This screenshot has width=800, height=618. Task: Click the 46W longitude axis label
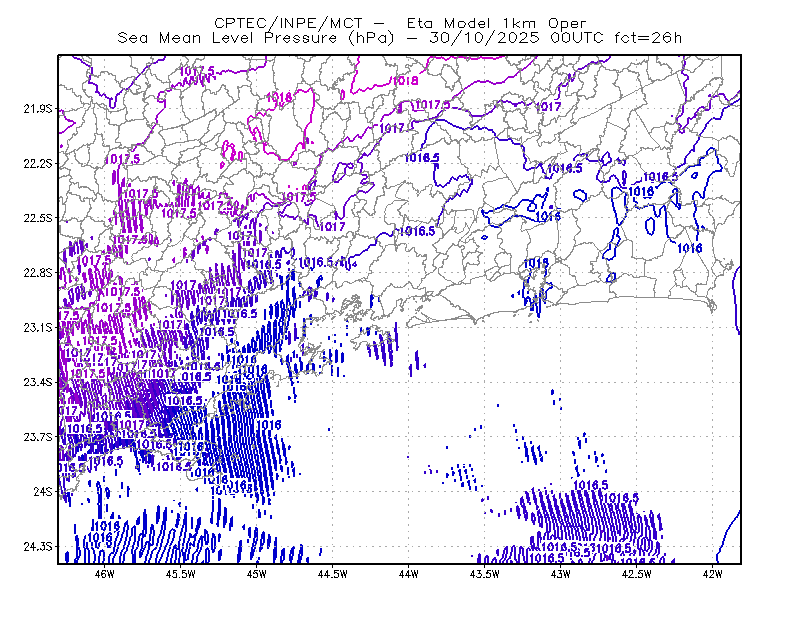pyautogui.click(x=105, y=574)
